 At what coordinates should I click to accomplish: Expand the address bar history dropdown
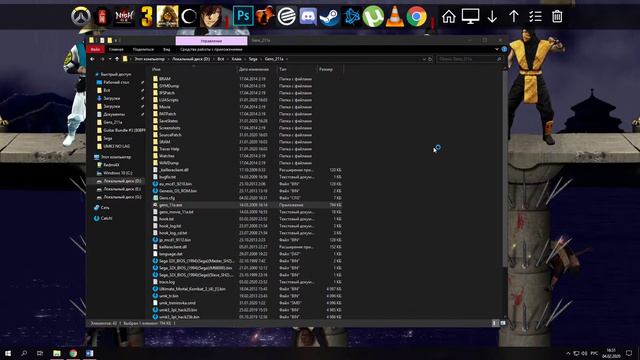tap(424, 59)
